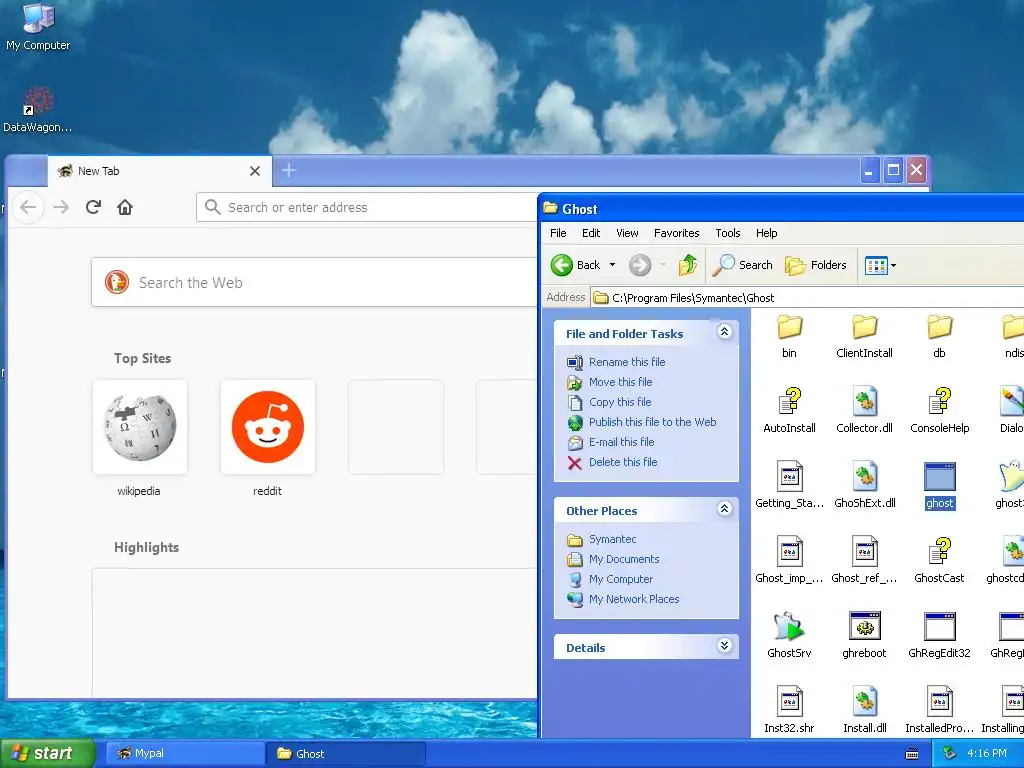Select the GhostSrv application icon
Screen dimensions: 1024x768
pos(790,635)
